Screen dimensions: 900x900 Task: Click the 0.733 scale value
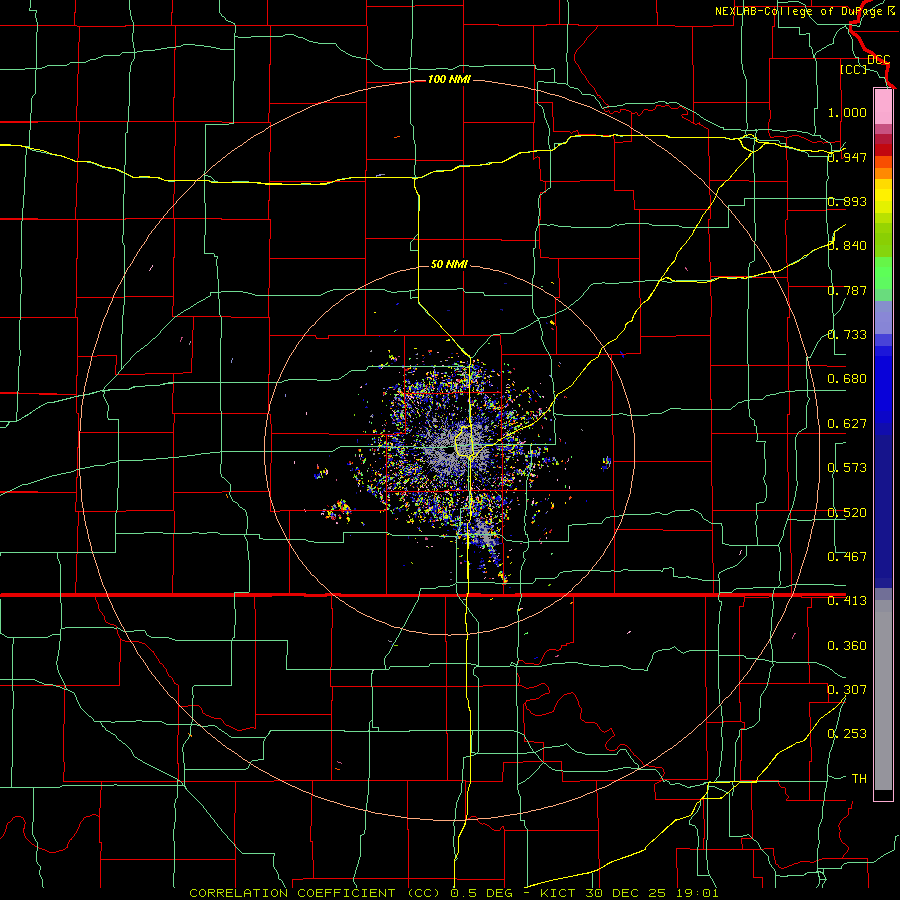tap(847, 335)
